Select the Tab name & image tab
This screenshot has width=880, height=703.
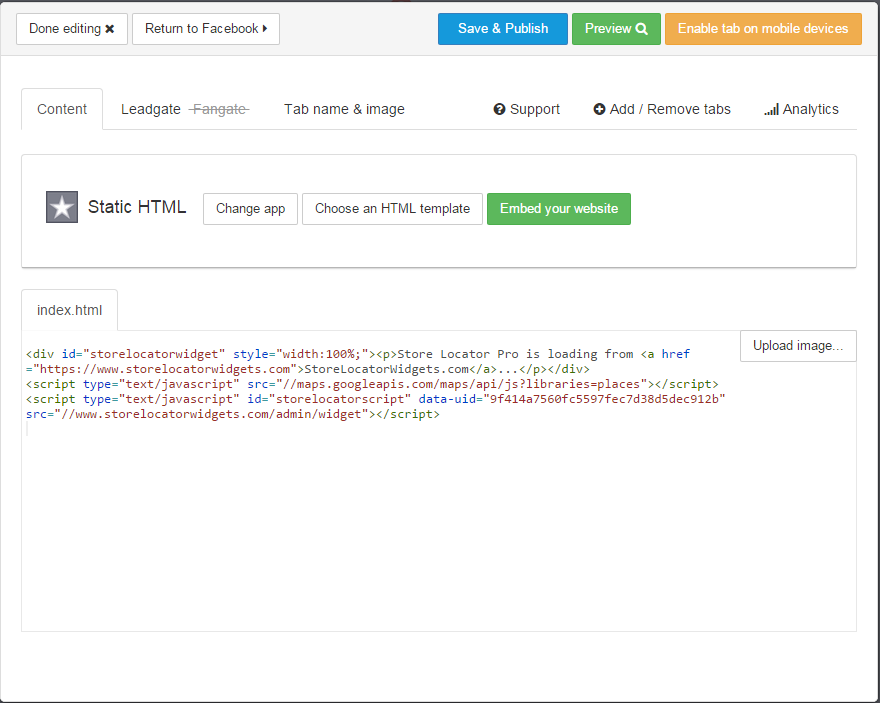pyautogui.click(x=344, y=109)
